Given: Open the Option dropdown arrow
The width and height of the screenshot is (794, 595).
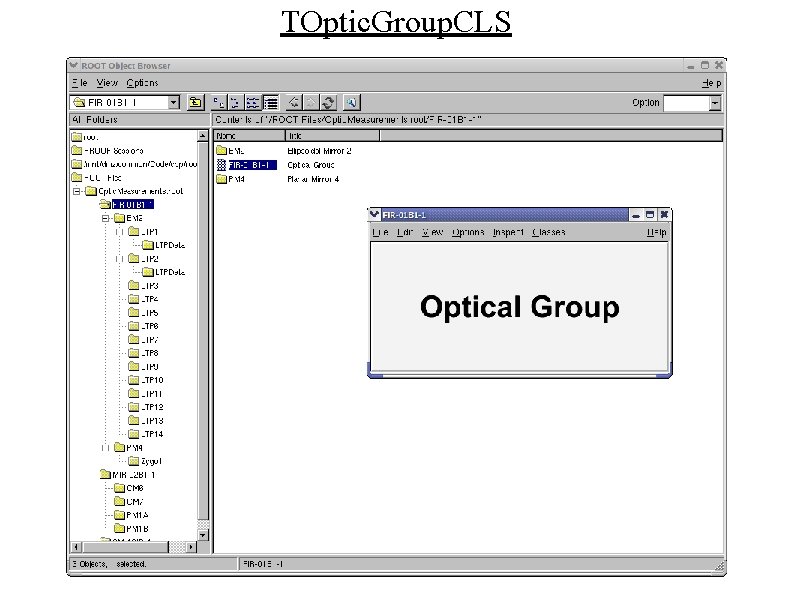Looking at the screenshot, I should coord(714,103).
